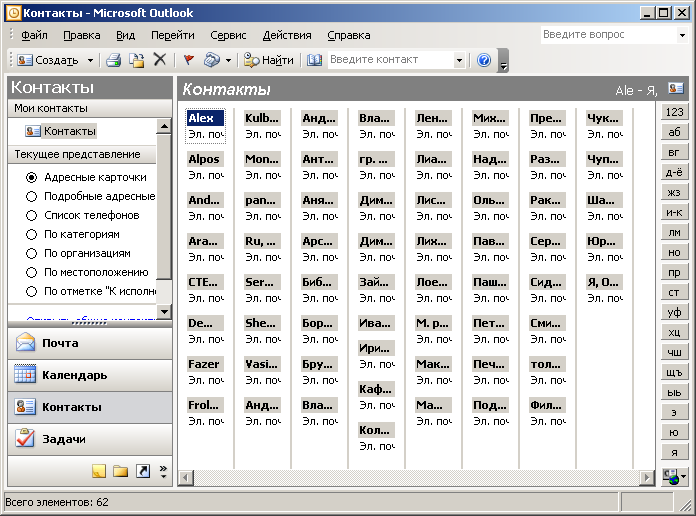Click the Создать new contact icon
This screenshot has width=696, height=516.
tap(25, 60)
